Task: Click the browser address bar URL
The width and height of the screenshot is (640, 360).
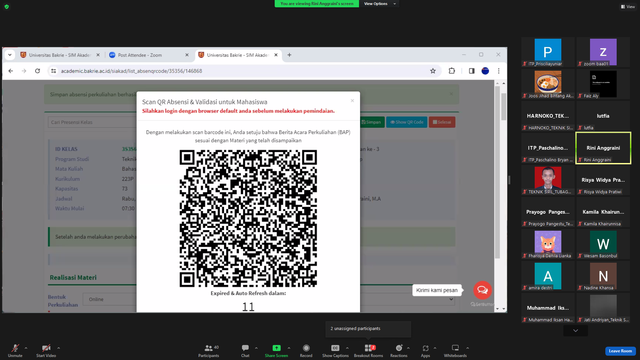Action: (x=131, y=71)
